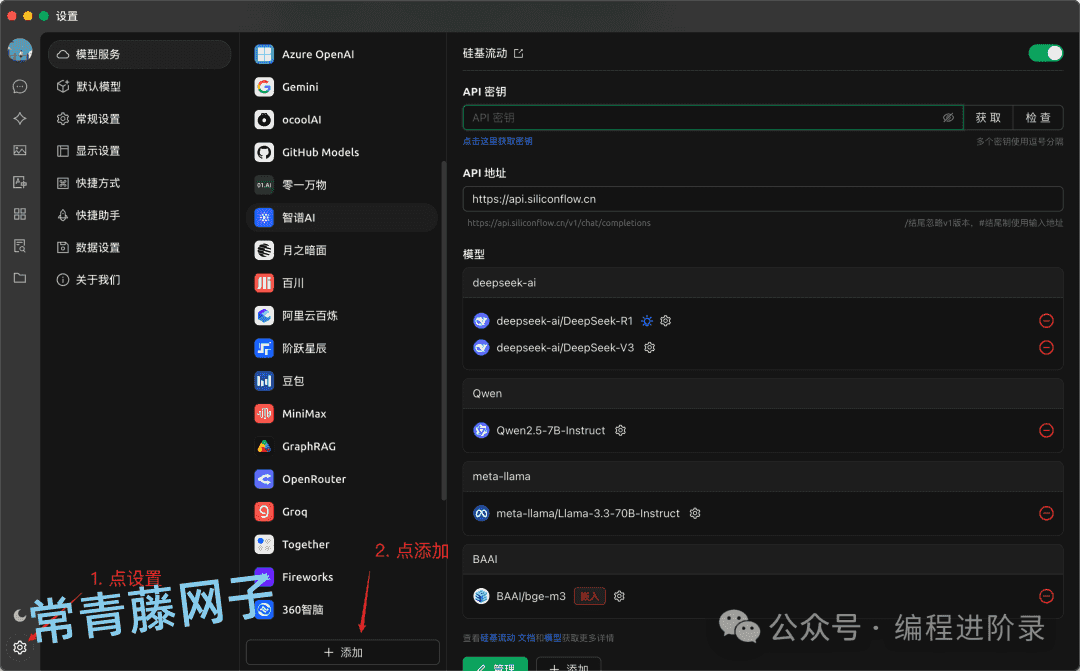Open 默认模型 settings section

pos(140,86)
